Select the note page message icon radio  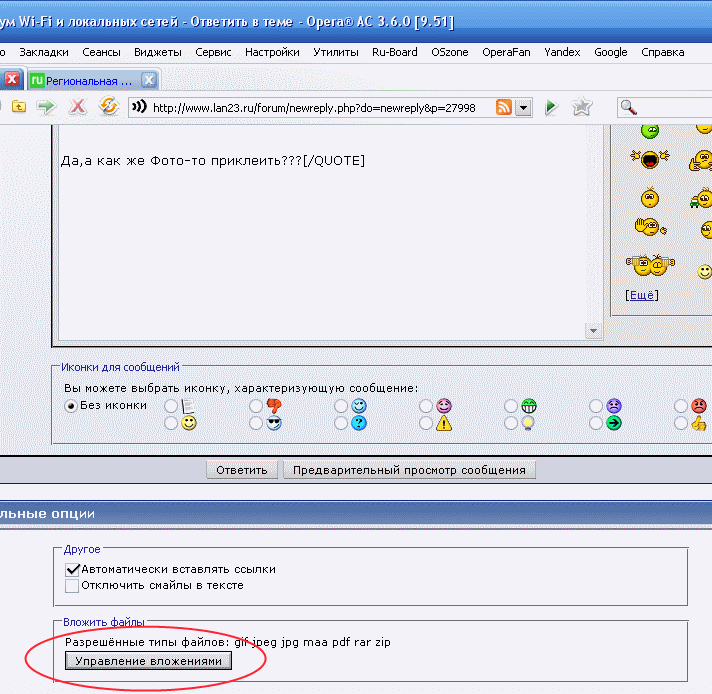[x=171, y=406]
